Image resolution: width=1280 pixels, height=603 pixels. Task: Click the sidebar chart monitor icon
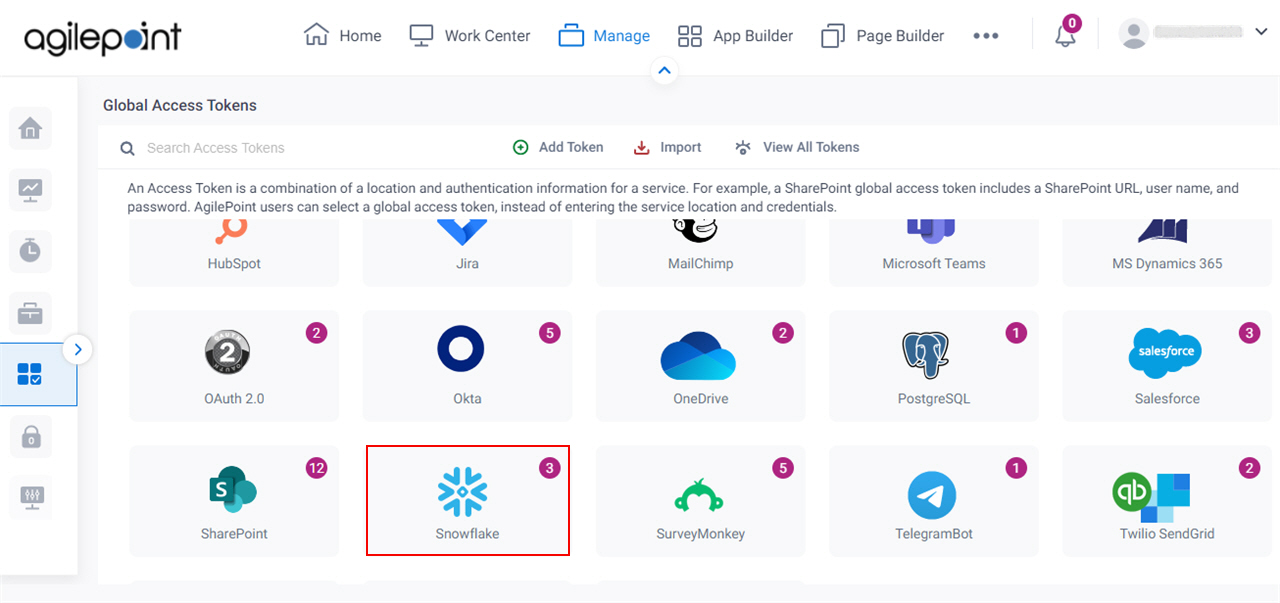pos(30,189)
